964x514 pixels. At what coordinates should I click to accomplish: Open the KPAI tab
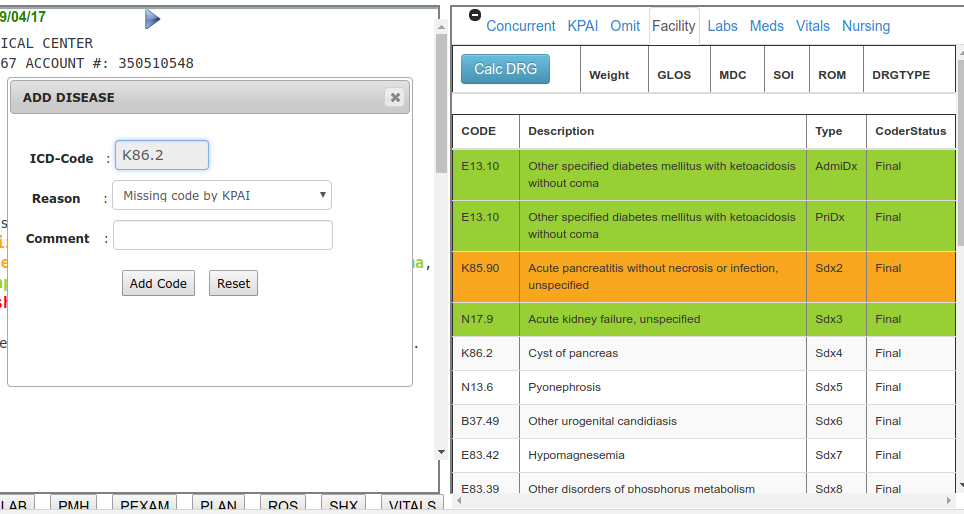pyautogui.click(x=583, y=26)
